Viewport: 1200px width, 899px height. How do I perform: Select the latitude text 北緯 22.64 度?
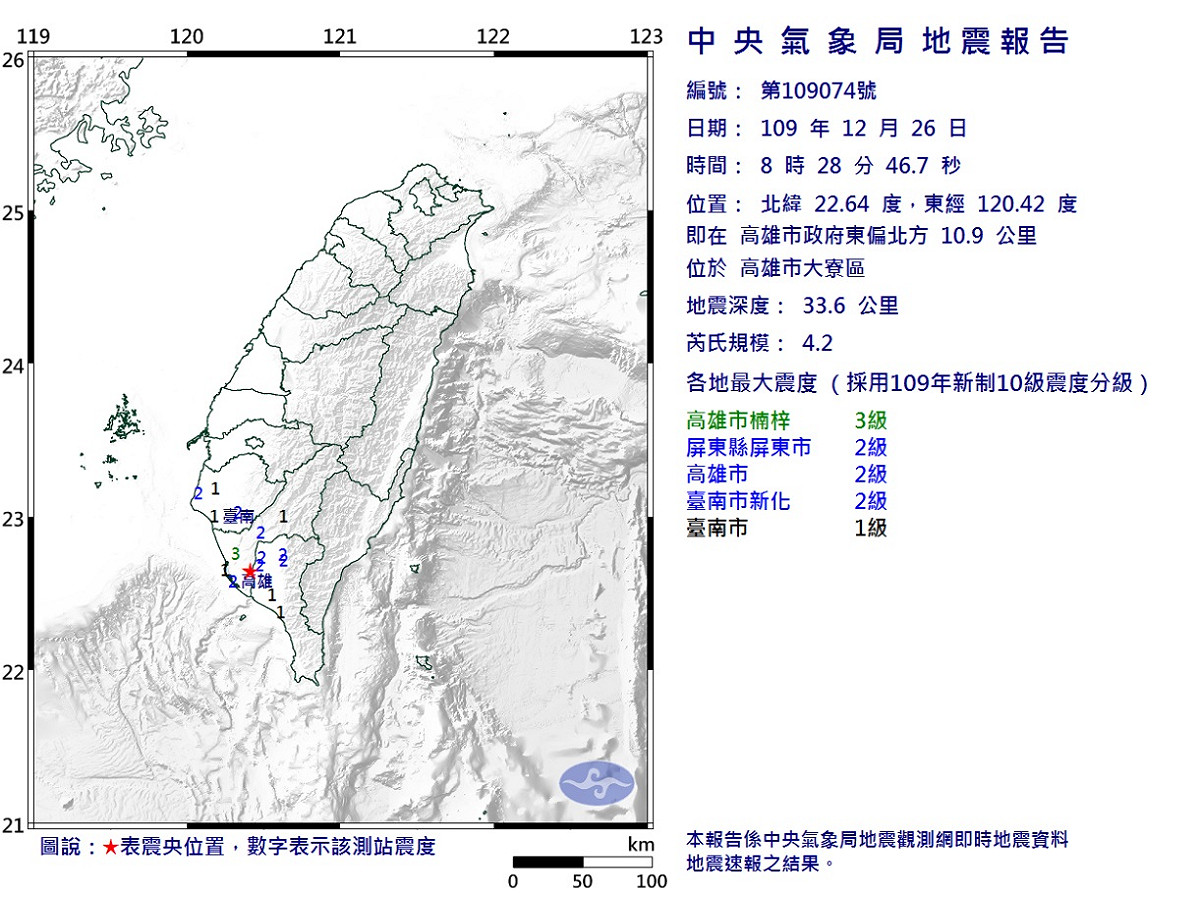832,204
